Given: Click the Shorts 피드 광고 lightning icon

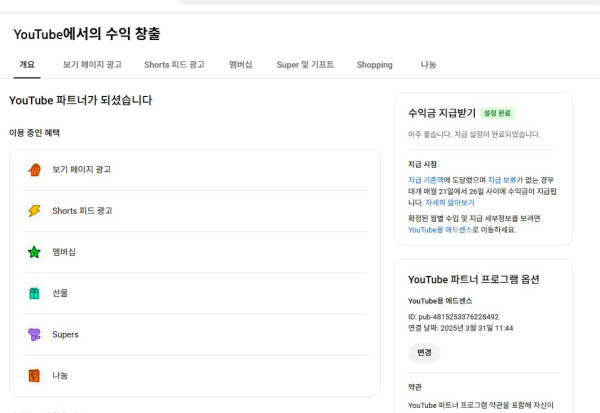Looking at the screenshot, I should pyautogui.click(x=34, y=211).
